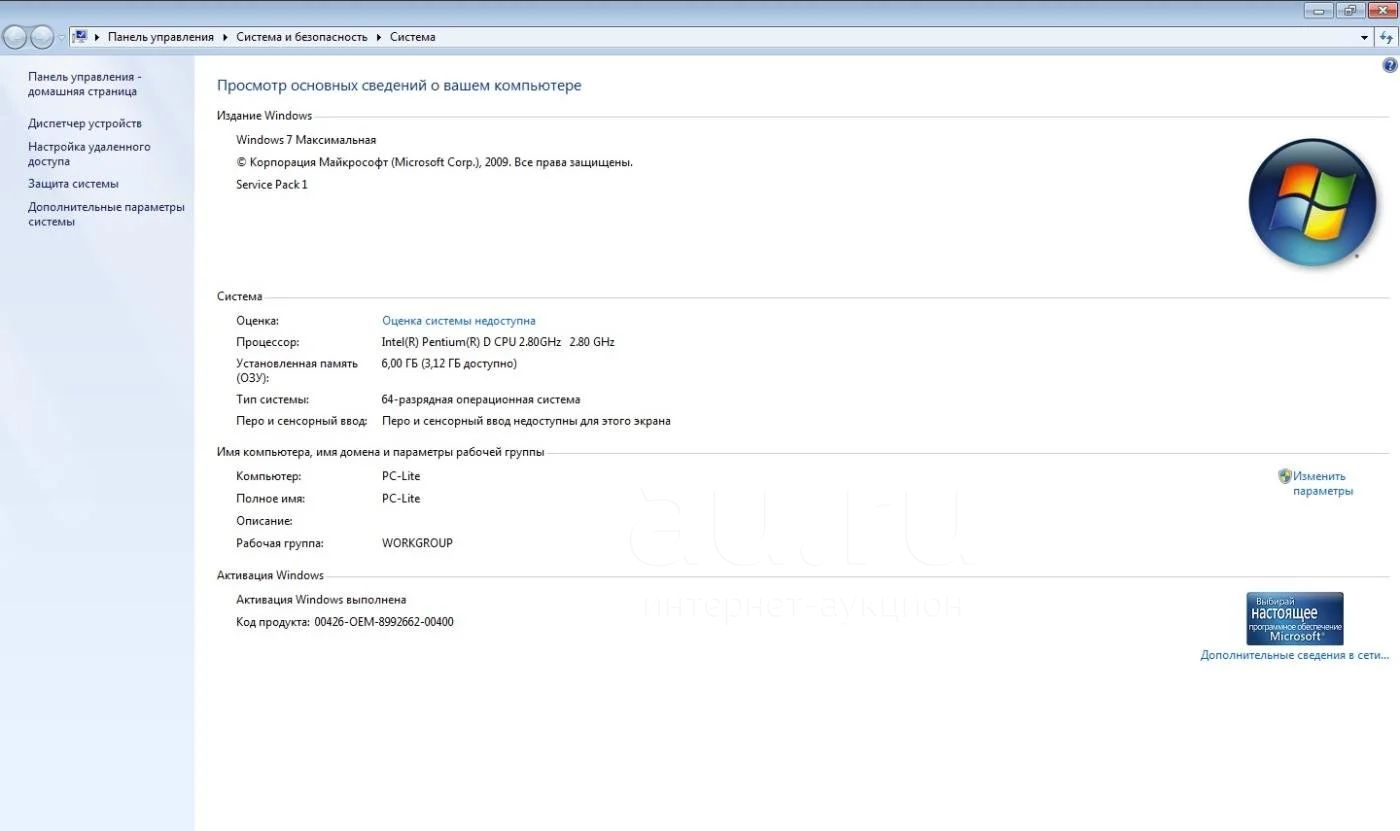Open 'Настройка удаленного доступа' sidebar link

(x=89, y=153)
